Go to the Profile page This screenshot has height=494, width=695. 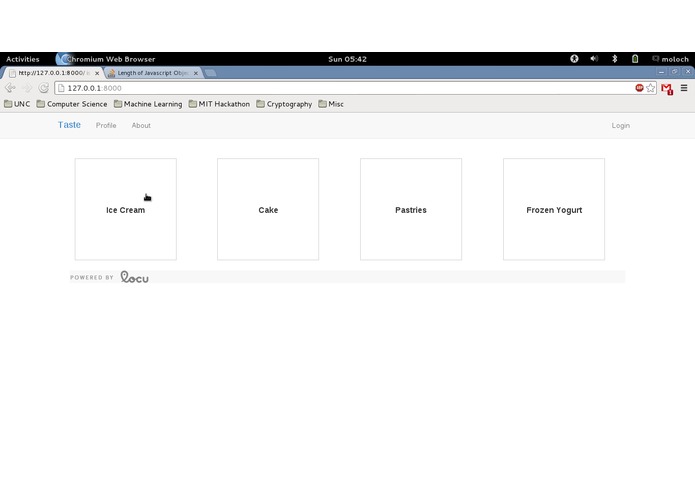point(106,125)
